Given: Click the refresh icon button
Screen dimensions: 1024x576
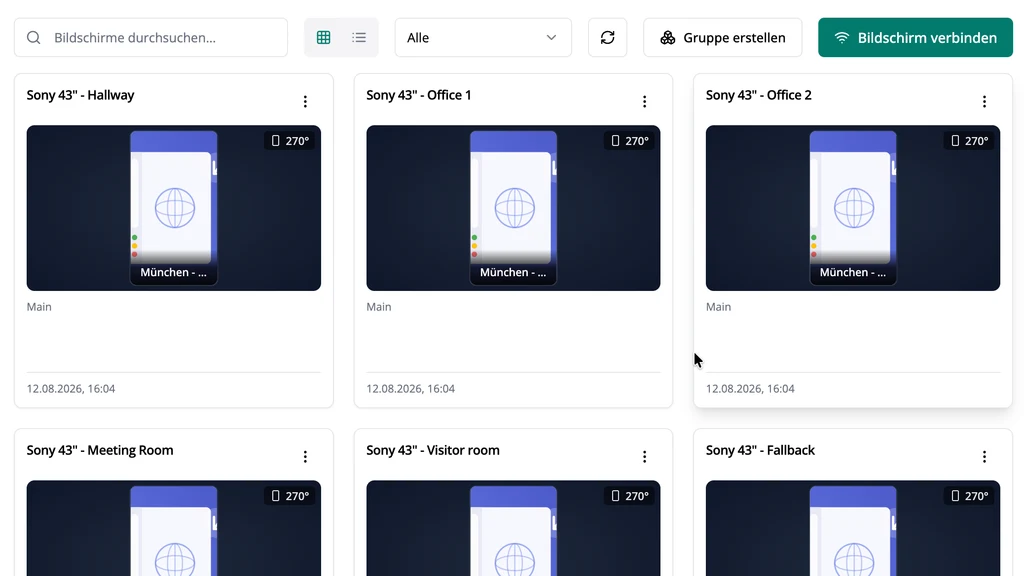Looking at the screenshot, I should point(607,37).
